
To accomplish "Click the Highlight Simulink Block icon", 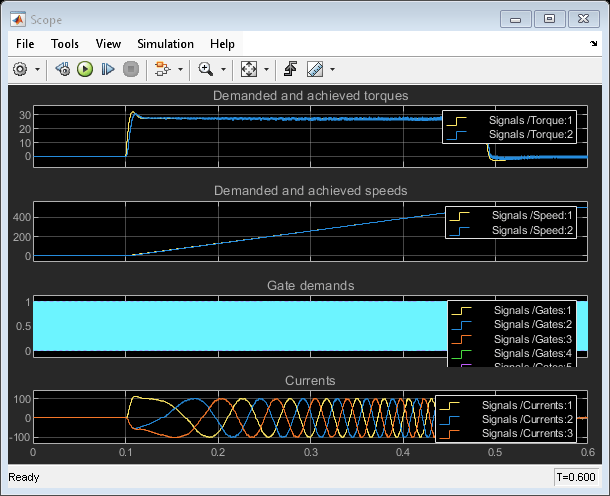I will [x=162, y=69].
